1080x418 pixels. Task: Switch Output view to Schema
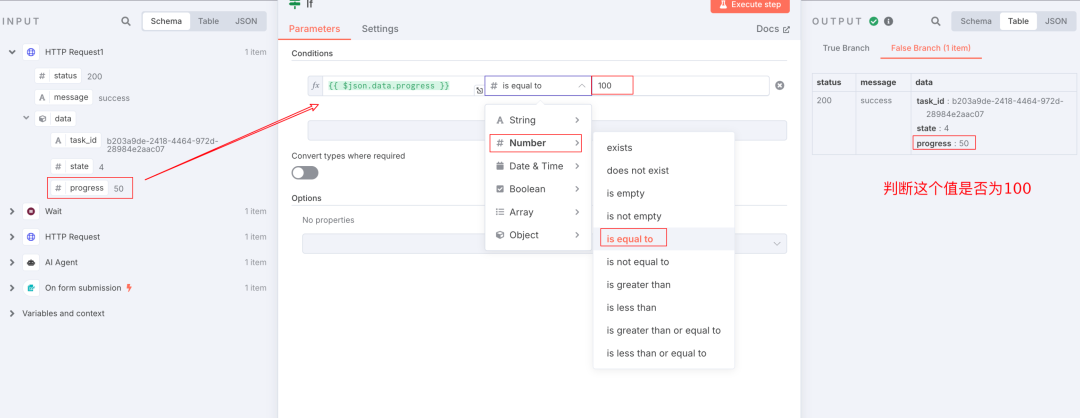pyautogui.click(x=976, y=21)
